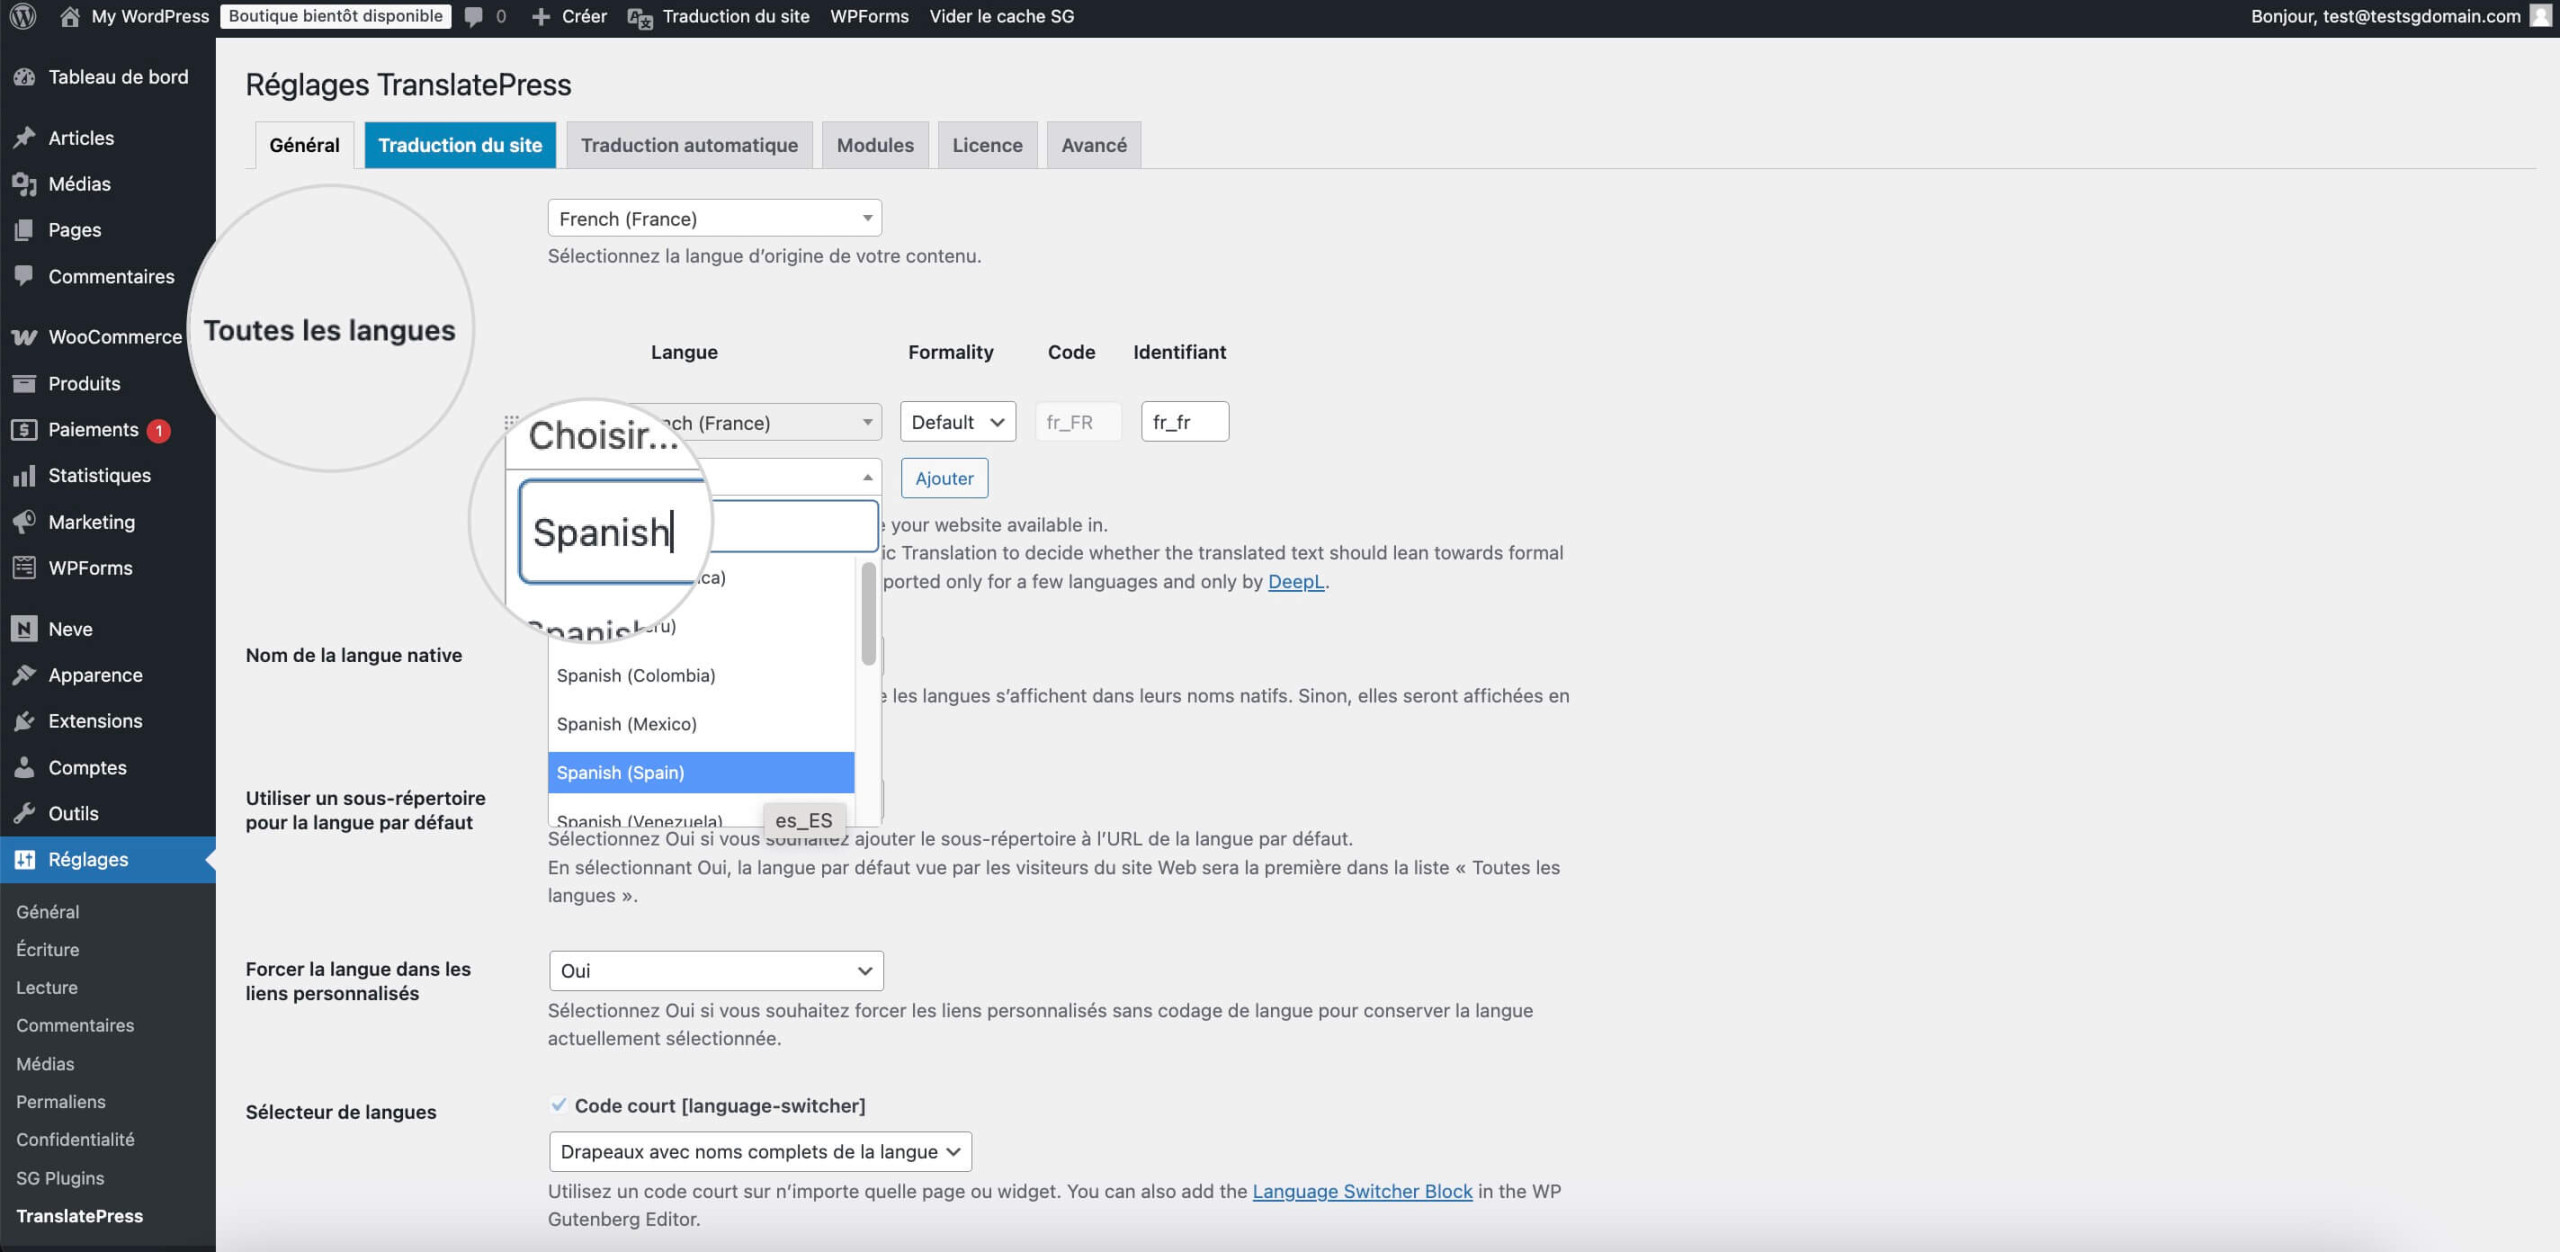Click the WordPress logo icon in admin bar
2560x1252 pixels.
[22, 16]
